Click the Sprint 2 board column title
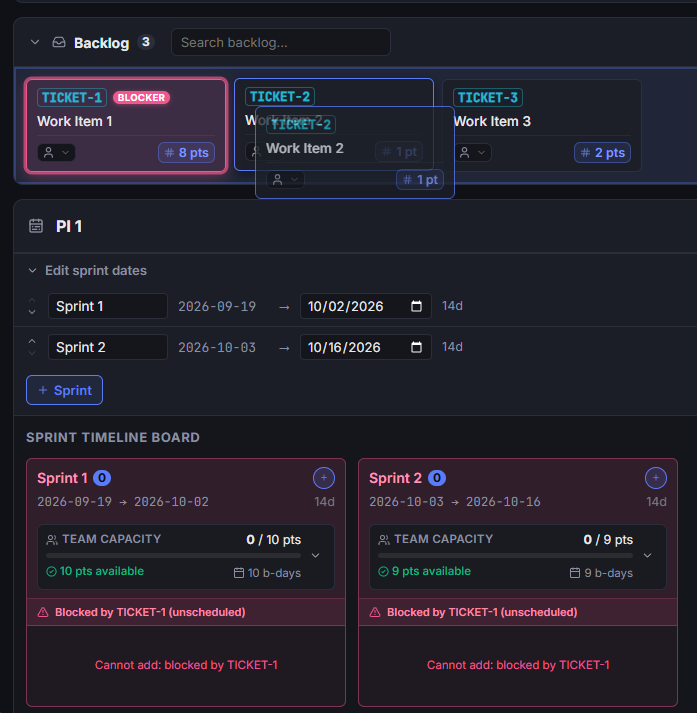The image size is (697, 713). [x=396, y=478]
